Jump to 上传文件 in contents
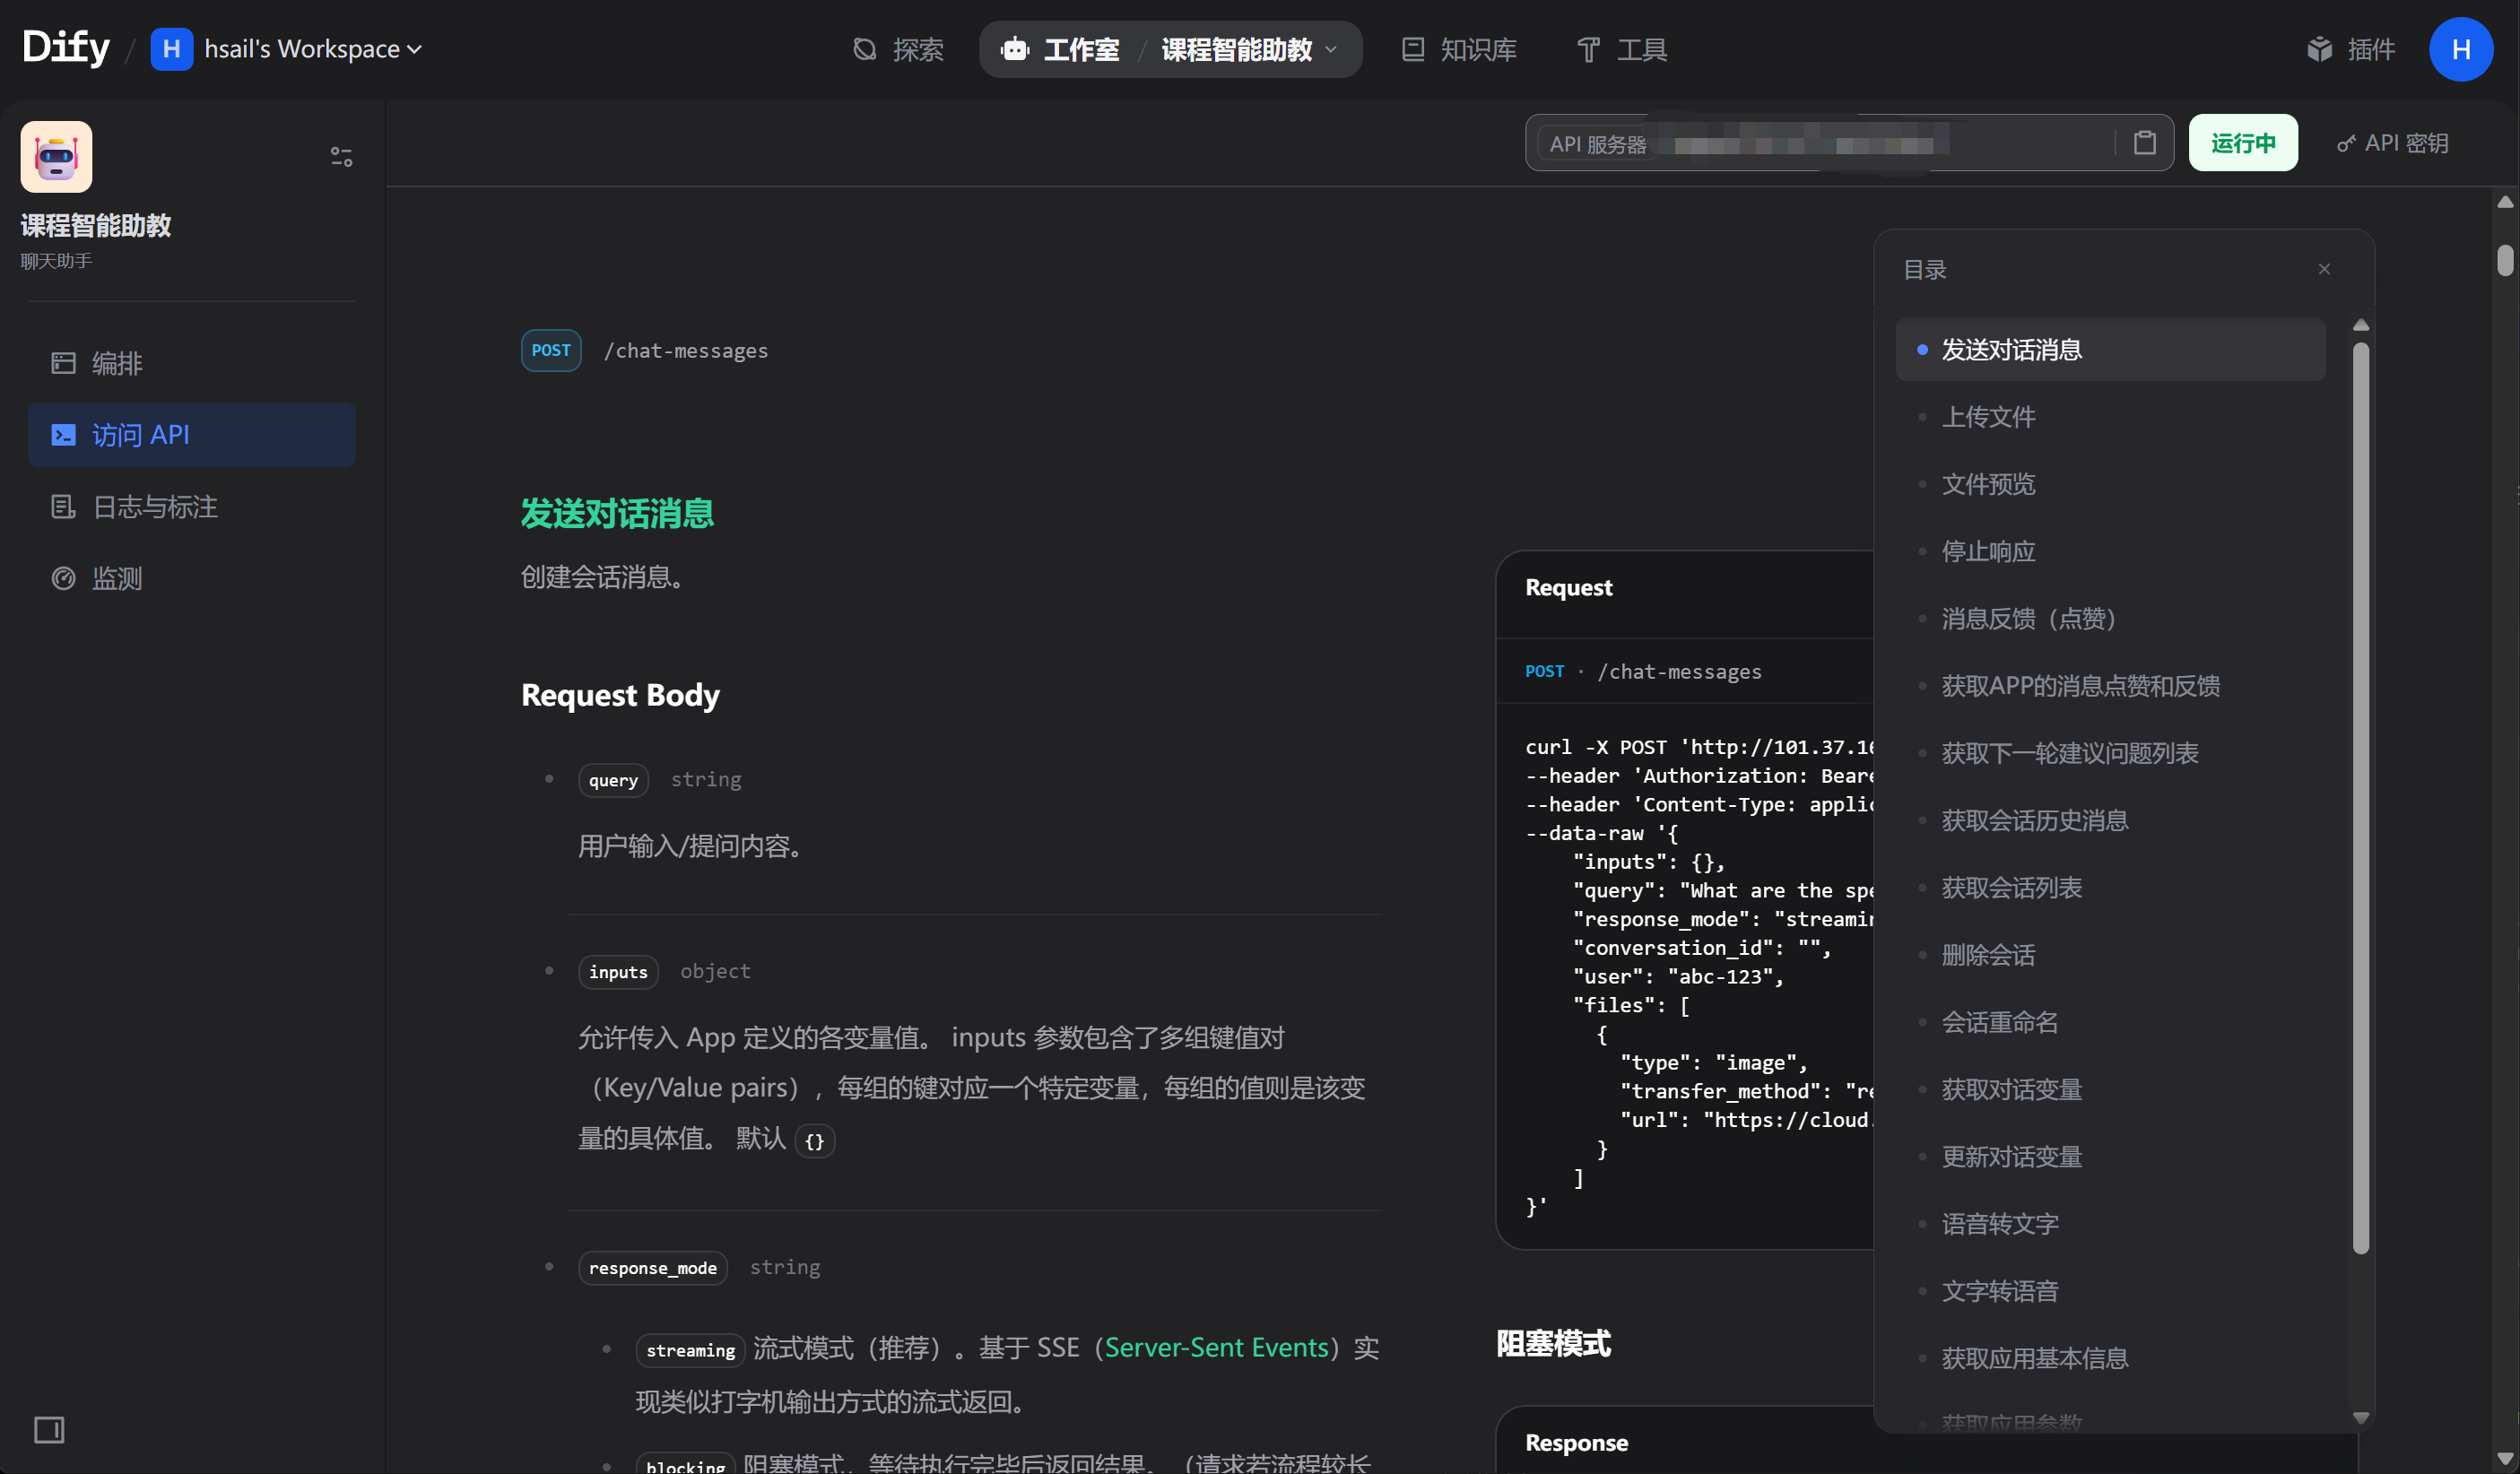The image size is (2520, 1474). pyautogui.click(x=2110, y=417)
